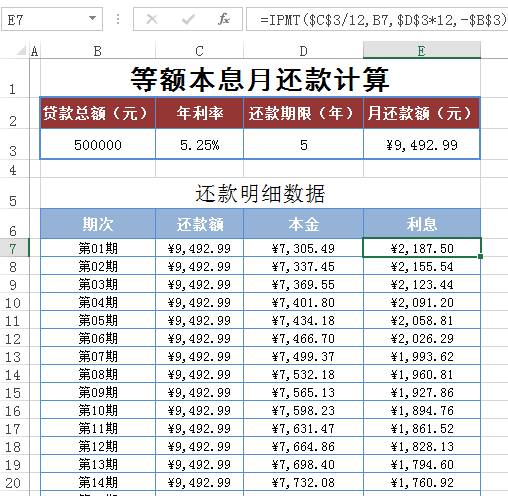Select the cell 第12期
The width and height of the screenshot is (508, 496).
click(98, 446)
